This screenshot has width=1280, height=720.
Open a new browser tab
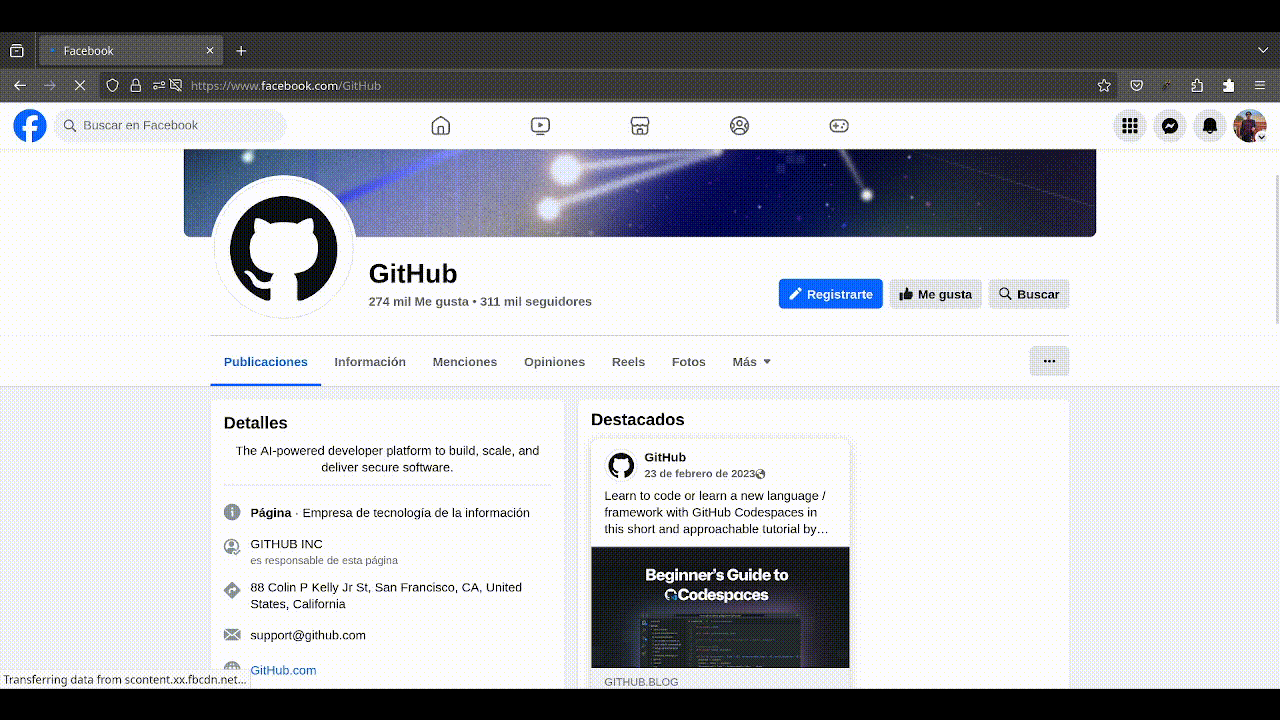(x=241, y=51)
